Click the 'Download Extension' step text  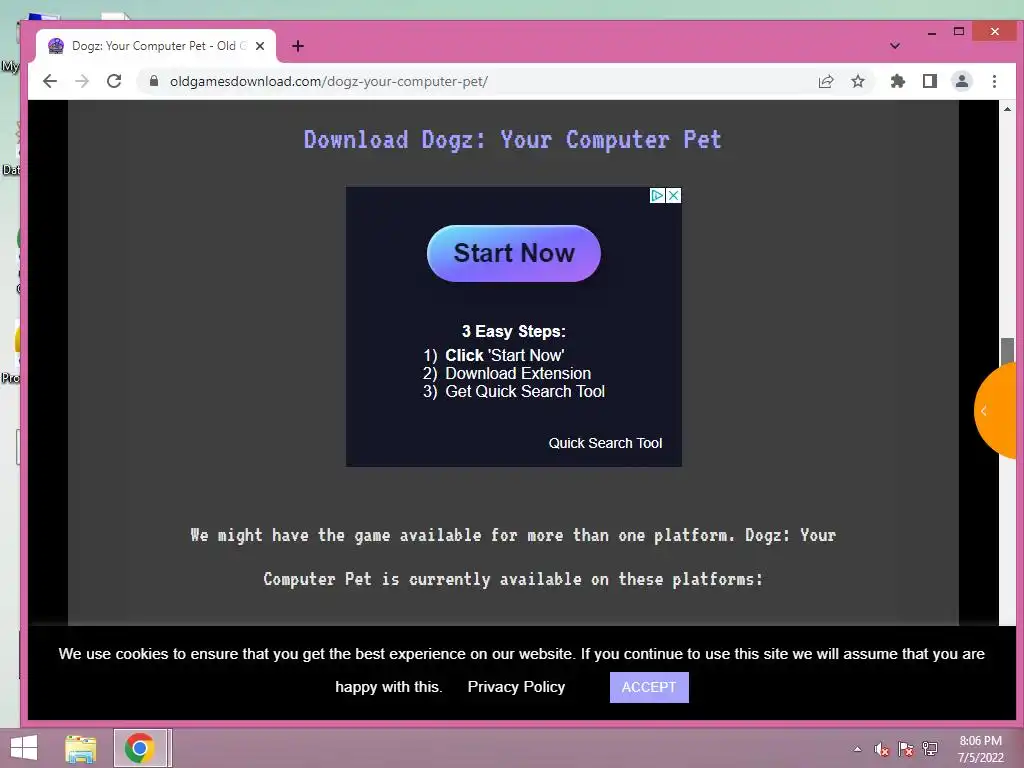tap(518, 374)
